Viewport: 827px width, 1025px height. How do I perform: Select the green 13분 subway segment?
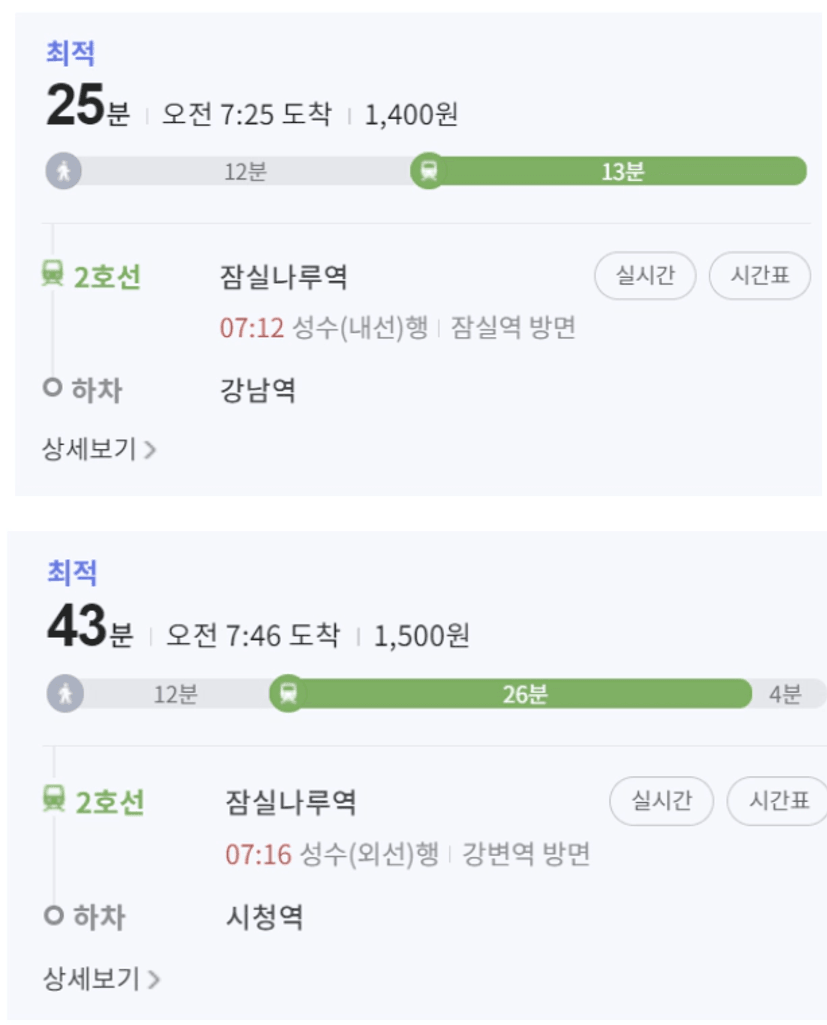coord(622,171)
